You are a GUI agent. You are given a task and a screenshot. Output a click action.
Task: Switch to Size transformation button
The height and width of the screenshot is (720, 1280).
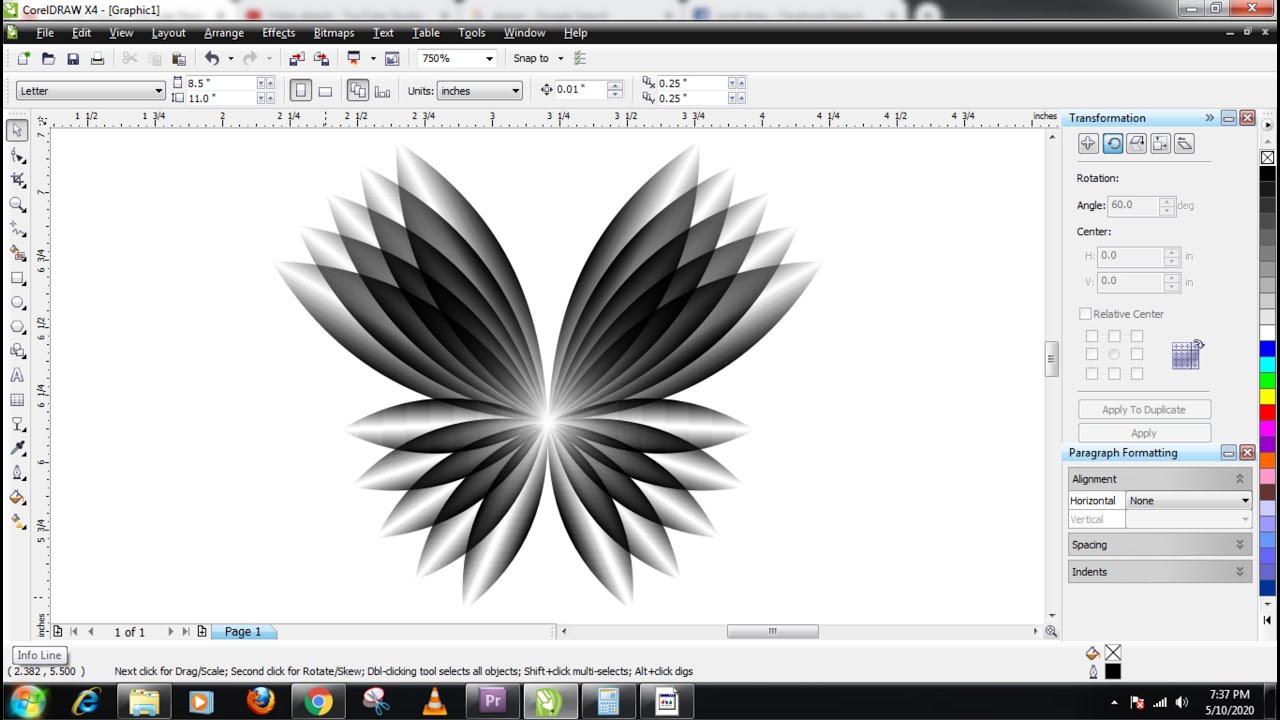point(1160,144)
